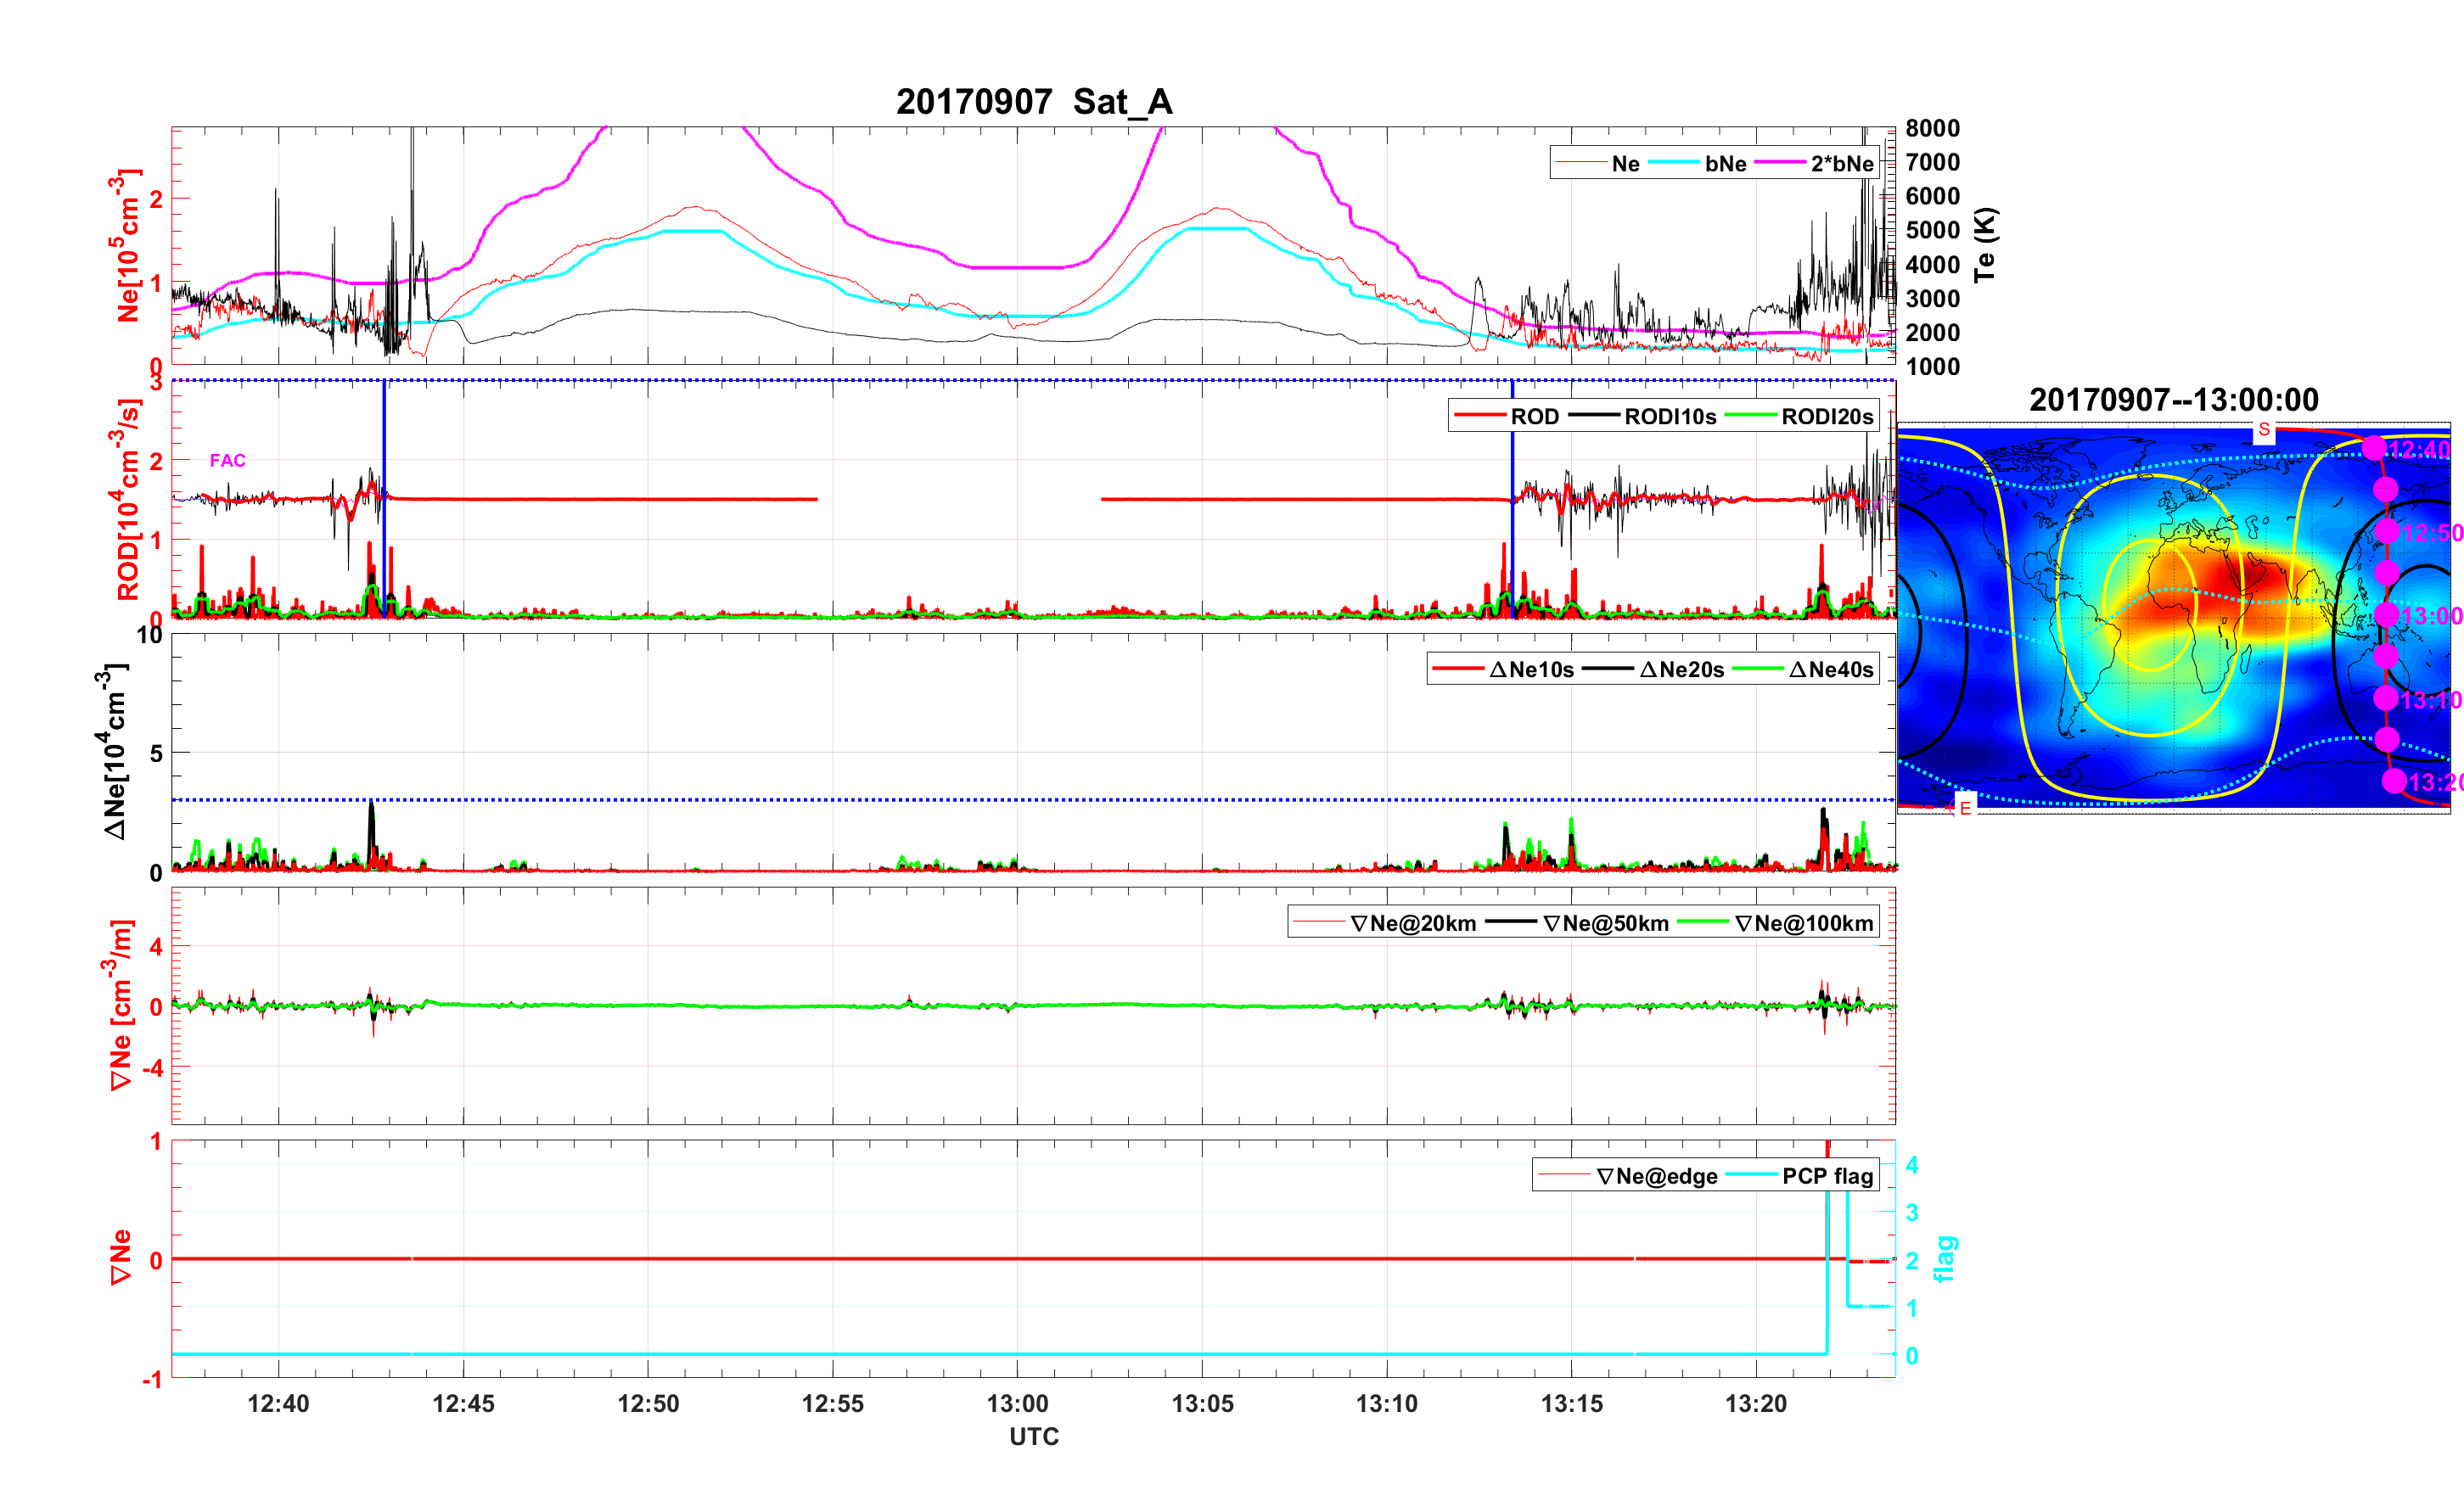Select the bNe cyan legend entry

click(x=1725, y=164)
